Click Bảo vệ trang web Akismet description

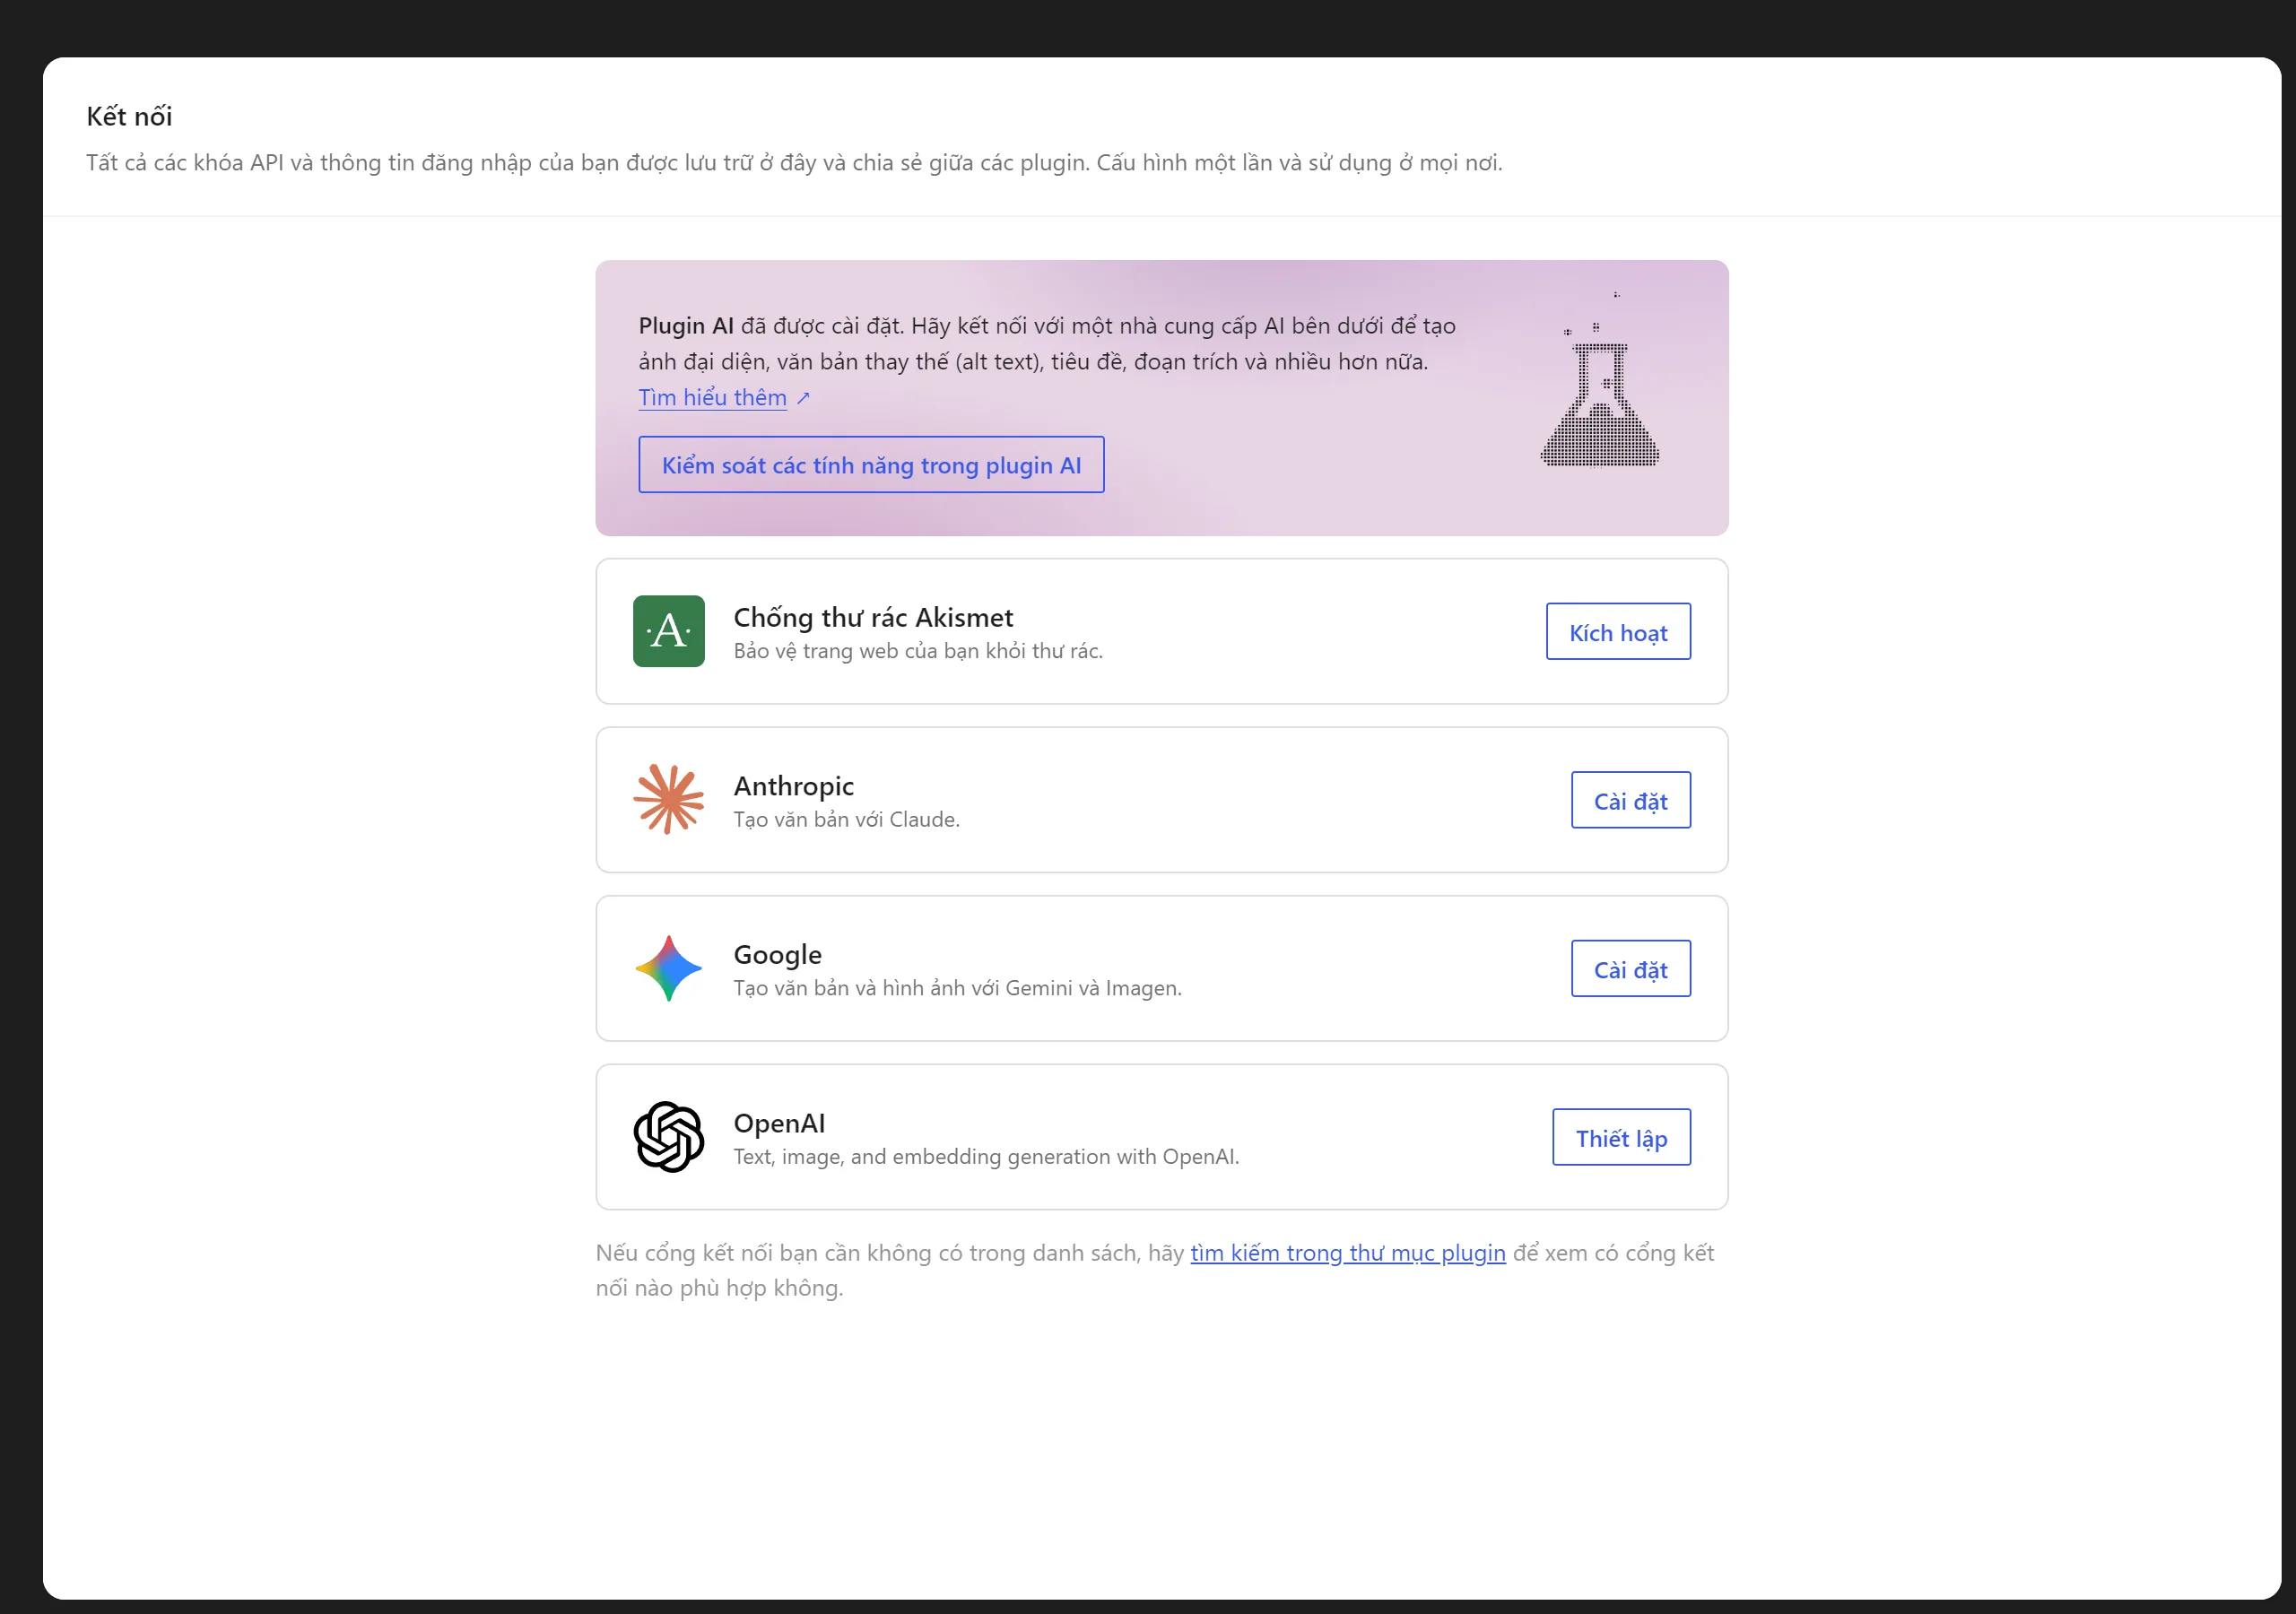918,651
